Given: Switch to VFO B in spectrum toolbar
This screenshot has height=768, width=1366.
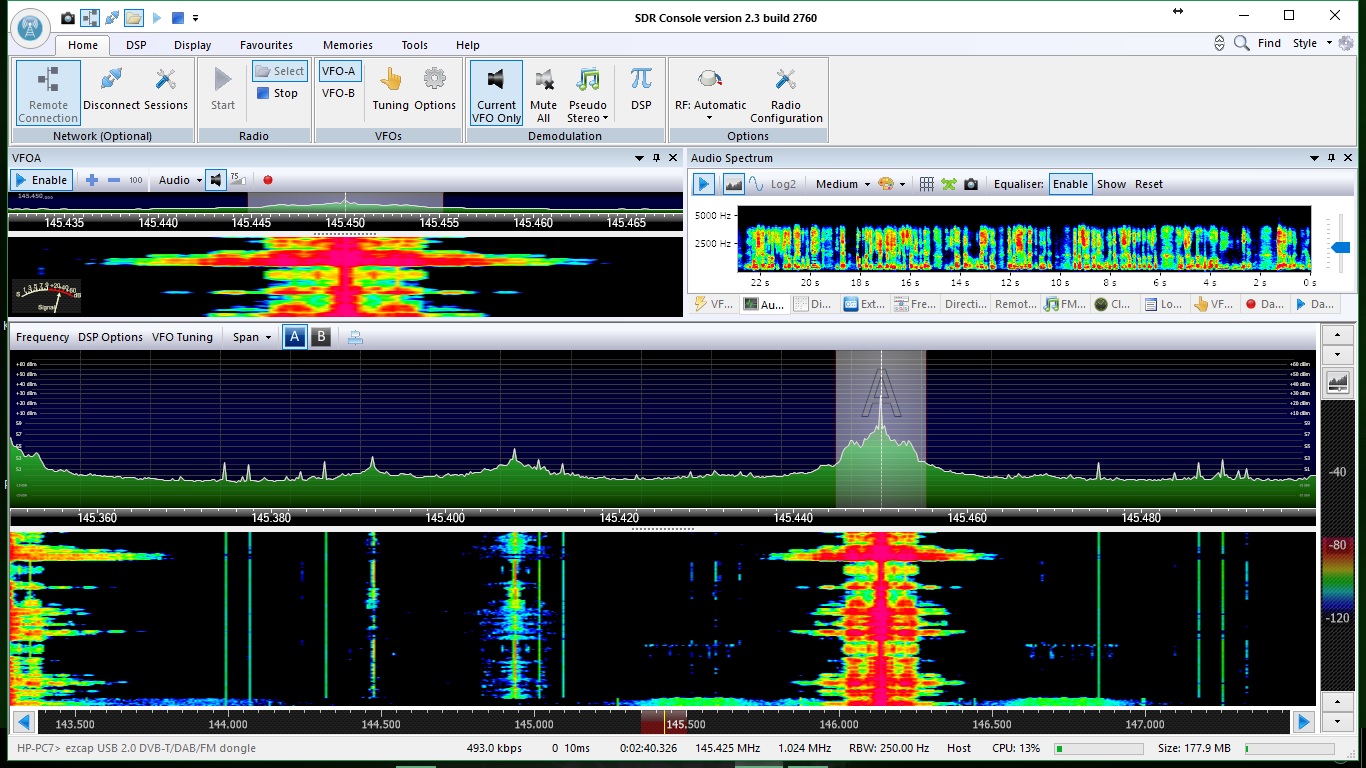Looking at the screenshot, I should pos(321,337).
